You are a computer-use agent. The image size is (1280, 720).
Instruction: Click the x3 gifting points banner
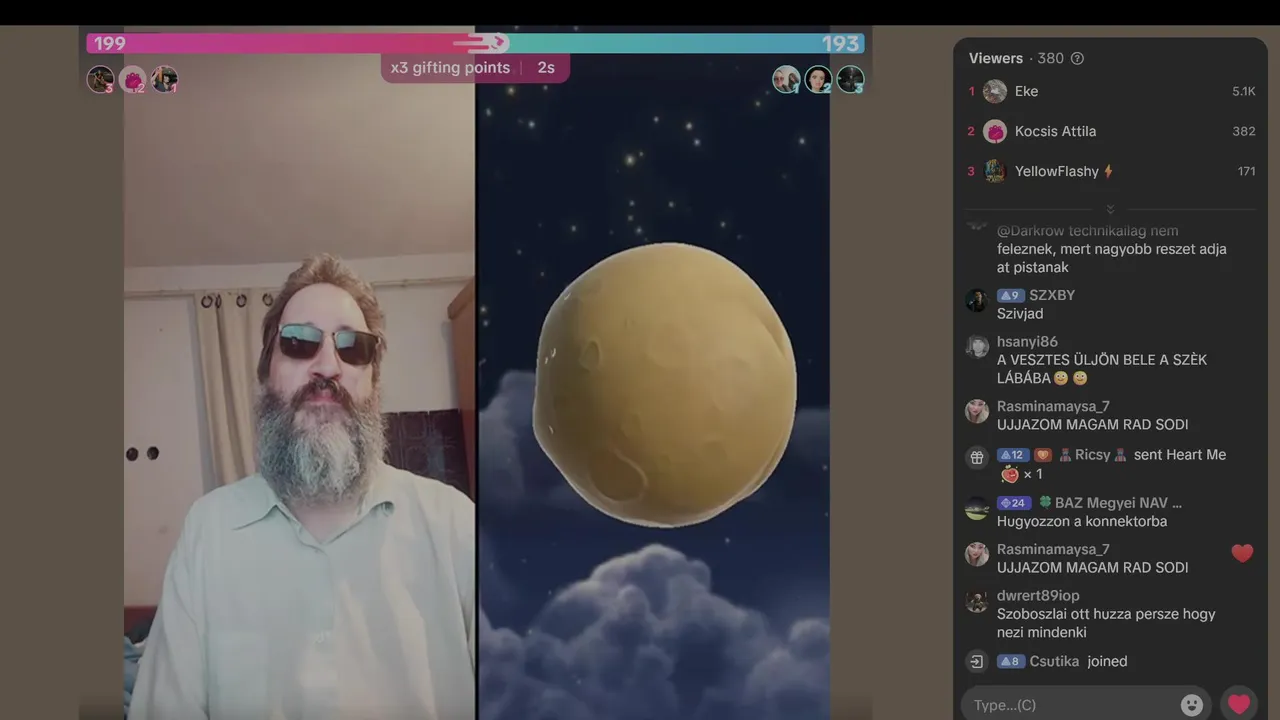(x=475, y=67)
